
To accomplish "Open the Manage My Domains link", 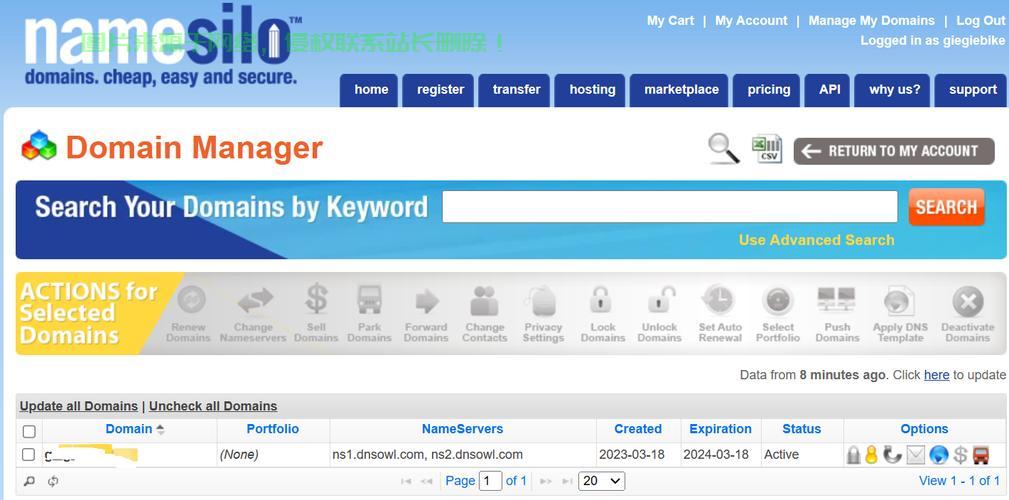I will 871,21.
